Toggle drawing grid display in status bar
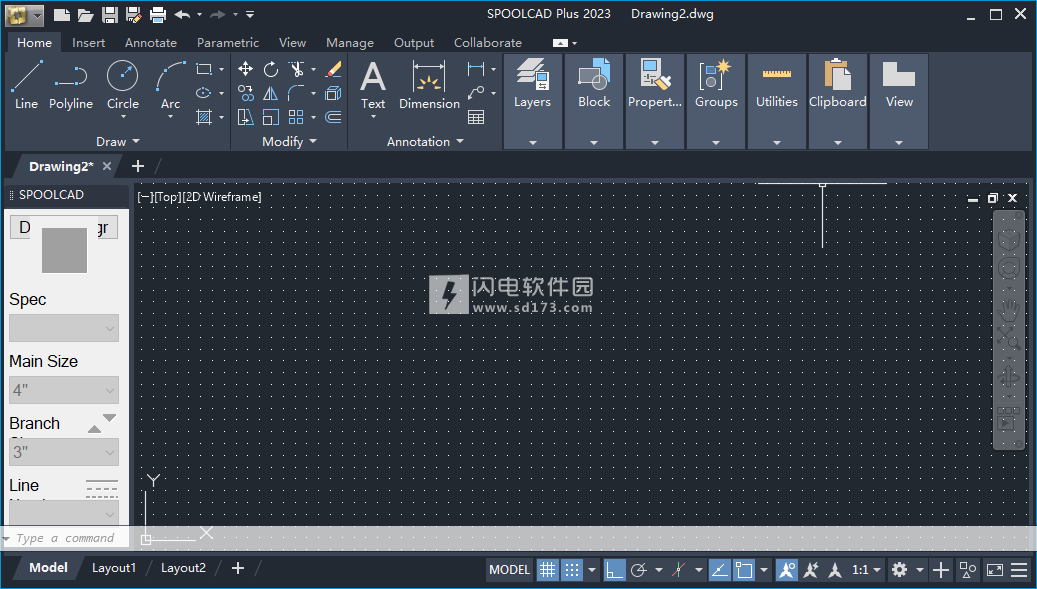This screenshot has width=1037, height=589. tap(548, 569)
